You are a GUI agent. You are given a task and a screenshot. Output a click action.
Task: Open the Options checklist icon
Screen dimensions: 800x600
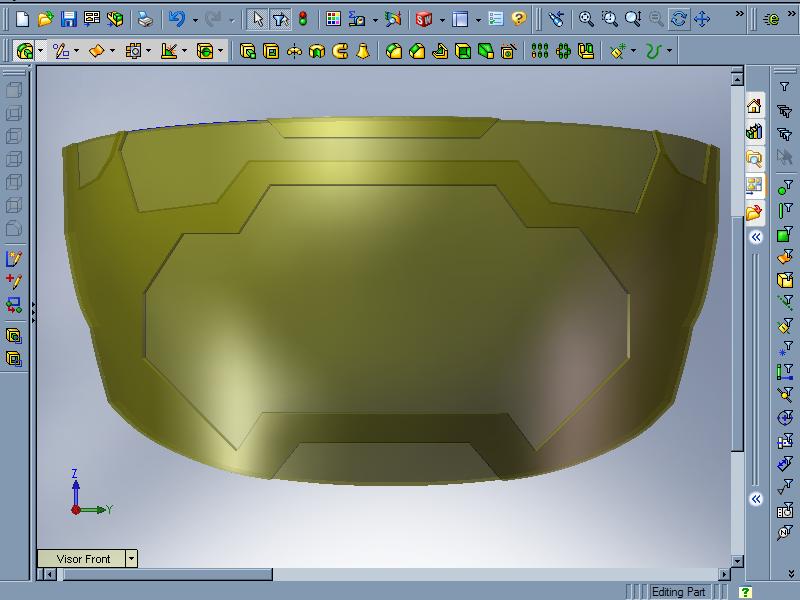(x=496, y=19)
